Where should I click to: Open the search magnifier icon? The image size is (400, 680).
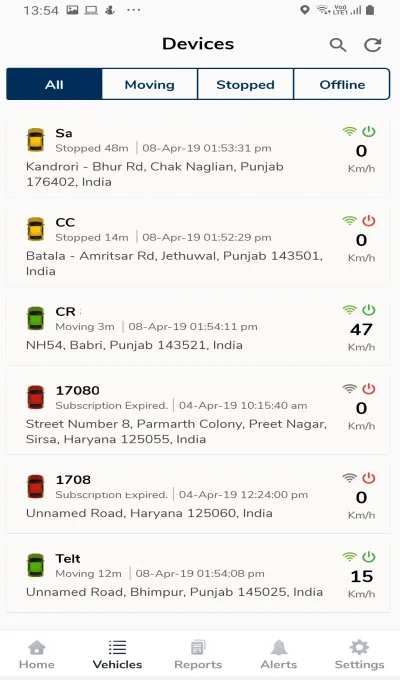pos(338,45)
